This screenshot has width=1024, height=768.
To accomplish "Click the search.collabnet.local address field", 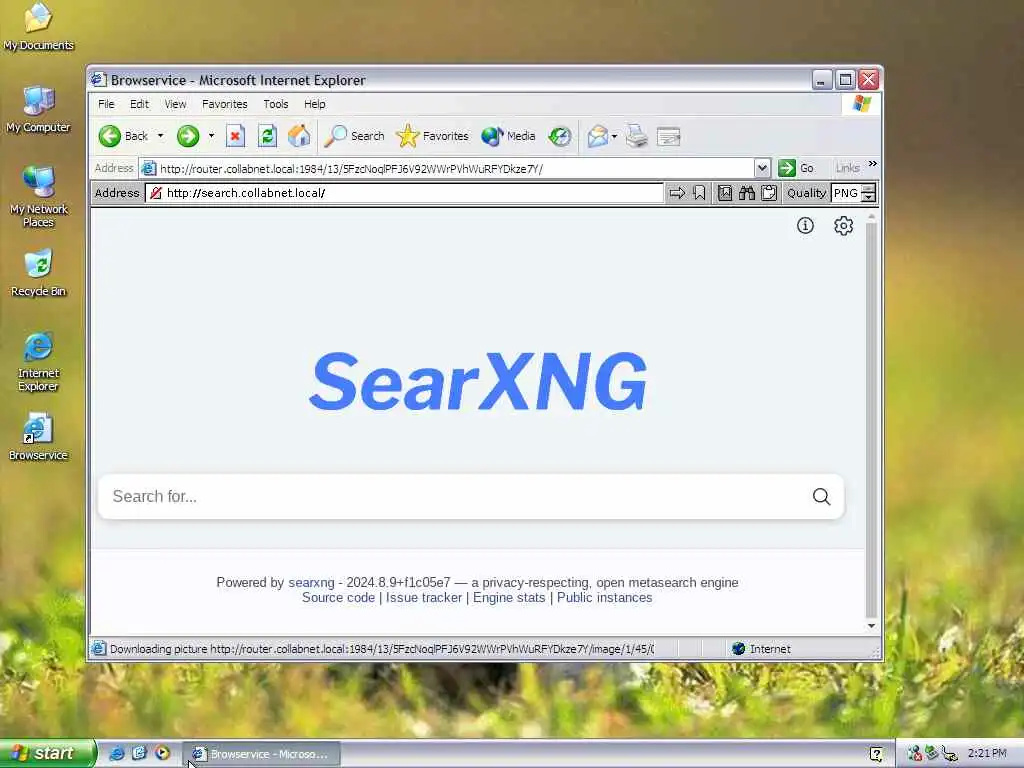I will pyautogui.click(x=404, y=193).
